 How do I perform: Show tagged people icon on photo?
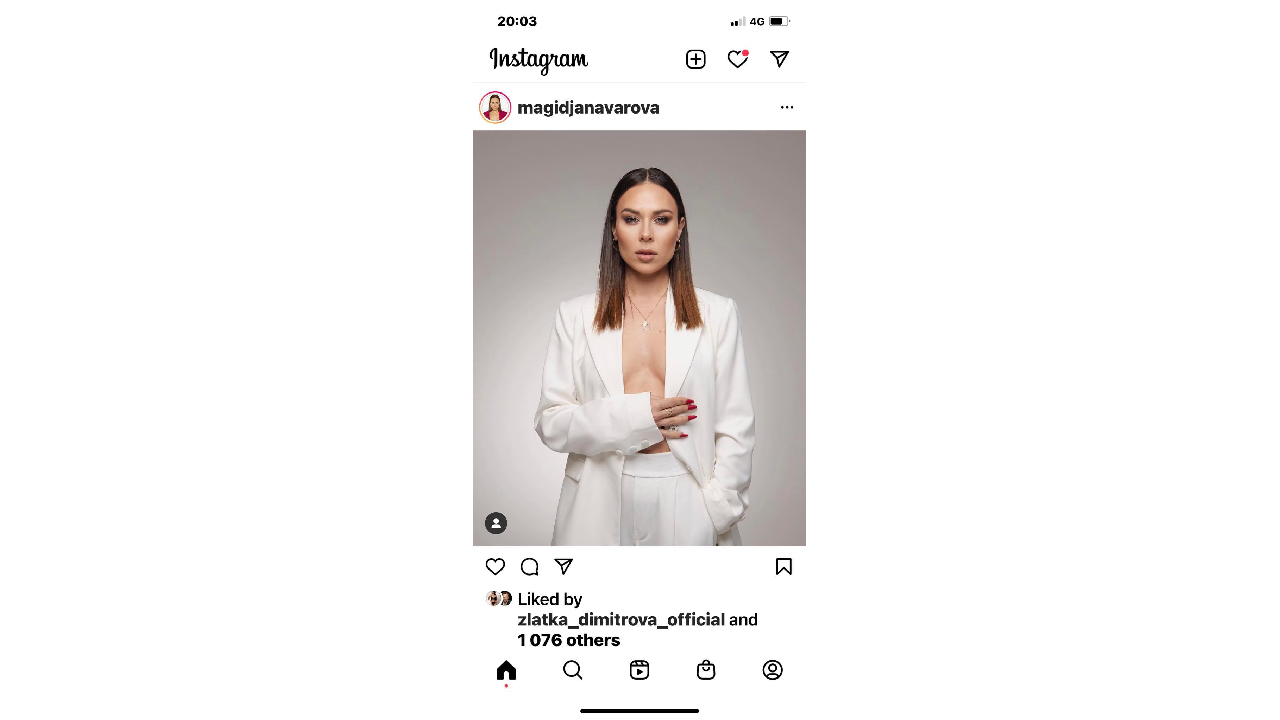click(x=496, y=523)
